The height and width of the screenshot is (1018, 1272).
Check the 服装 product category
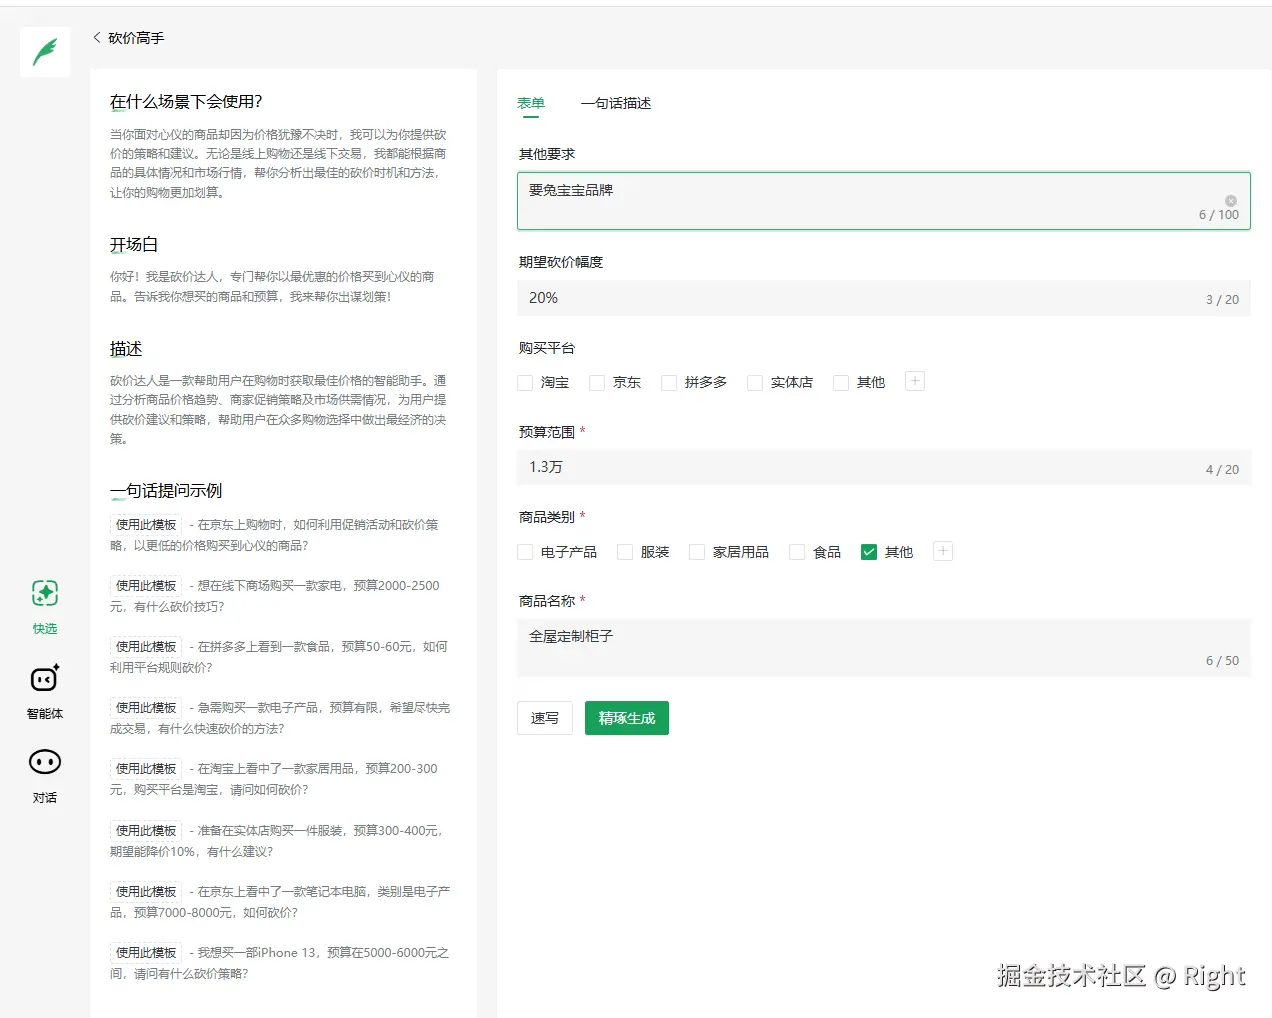coord(624,551)
